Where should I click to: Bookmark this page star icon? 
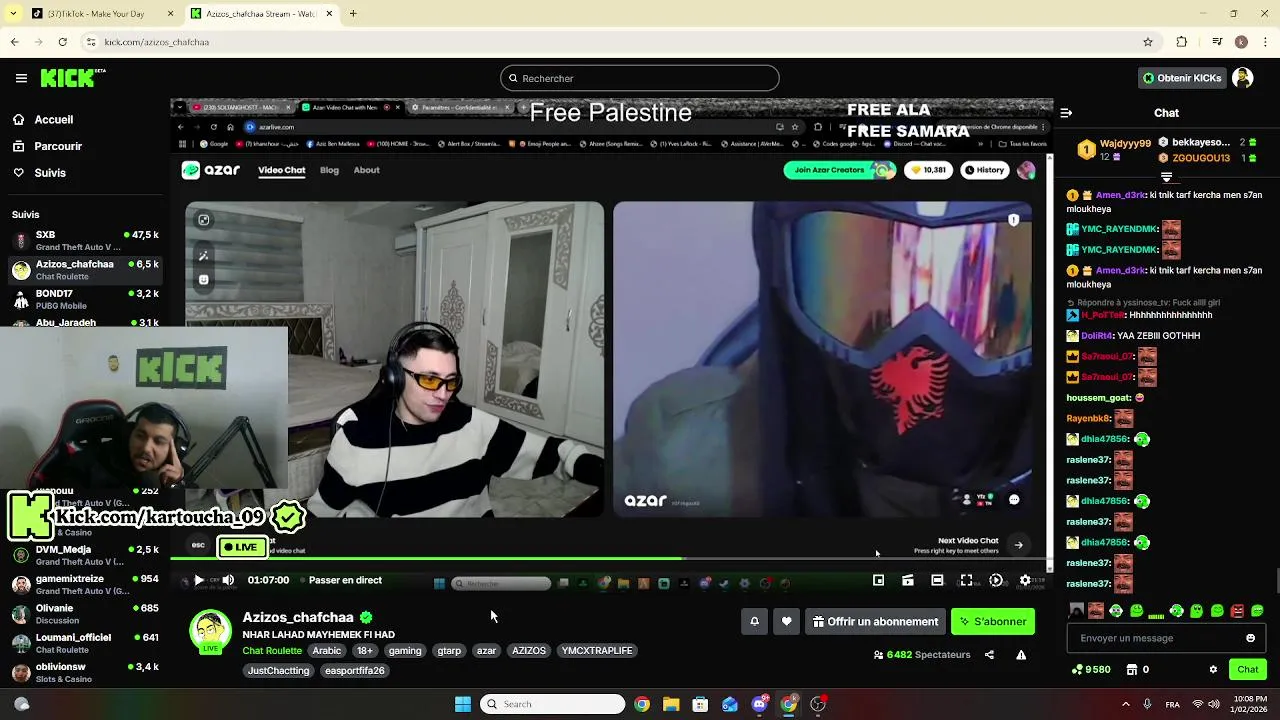point(1148,42)
